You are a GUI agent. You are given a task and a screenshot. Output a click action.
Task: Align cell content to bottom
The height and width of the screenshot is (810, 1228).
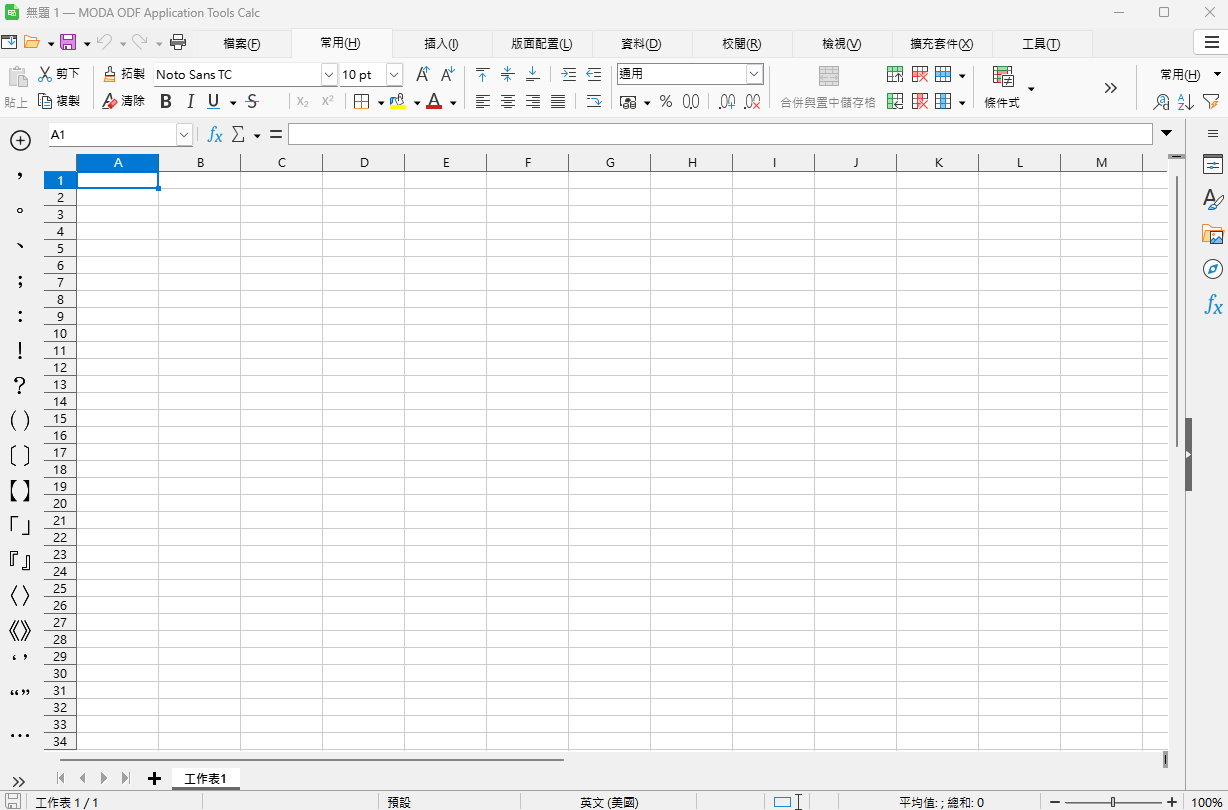click(x=533, y=74)
